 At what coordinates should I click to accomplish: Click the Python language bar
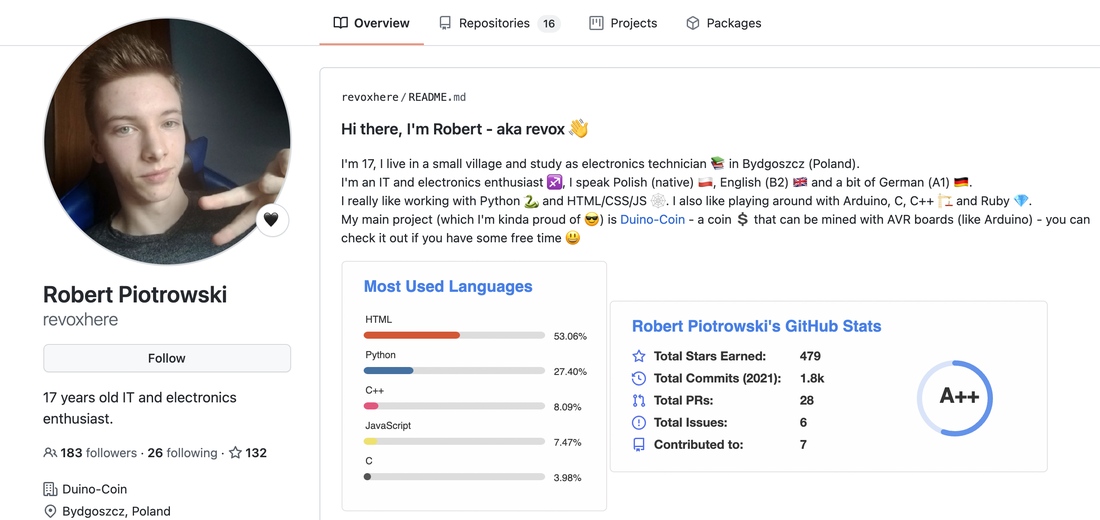[x=454, y=371]
